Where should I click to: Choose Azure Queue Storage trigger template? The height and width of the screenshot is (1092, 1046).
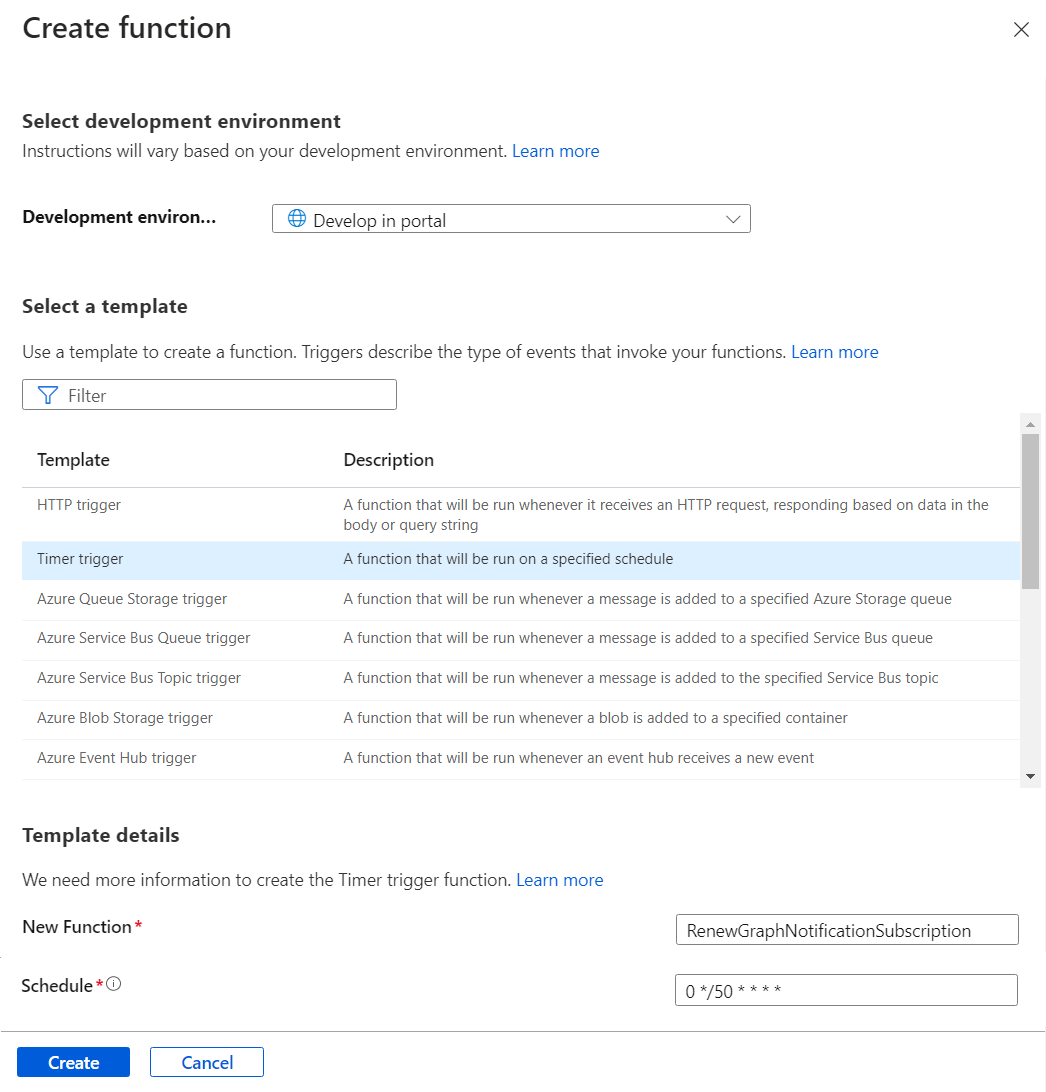pyautogui.click(x=132, y=599)
